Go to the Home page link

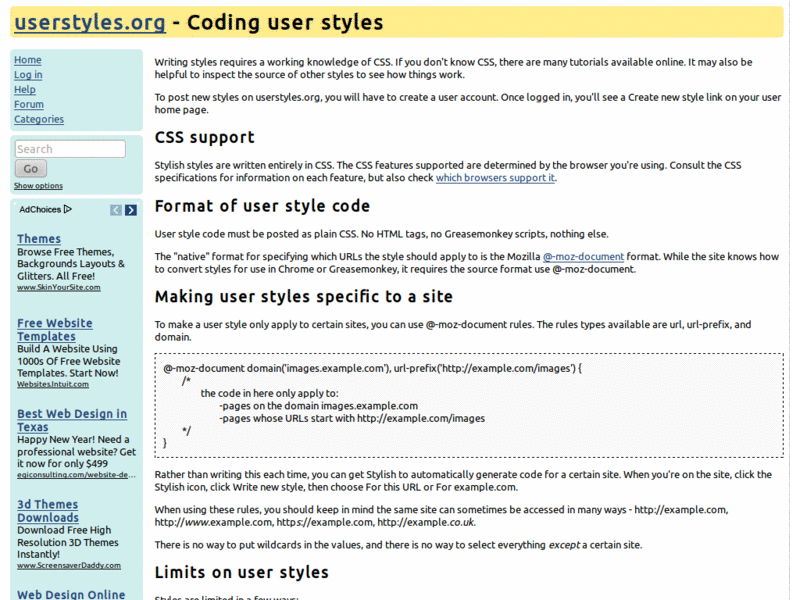(28, 60)
